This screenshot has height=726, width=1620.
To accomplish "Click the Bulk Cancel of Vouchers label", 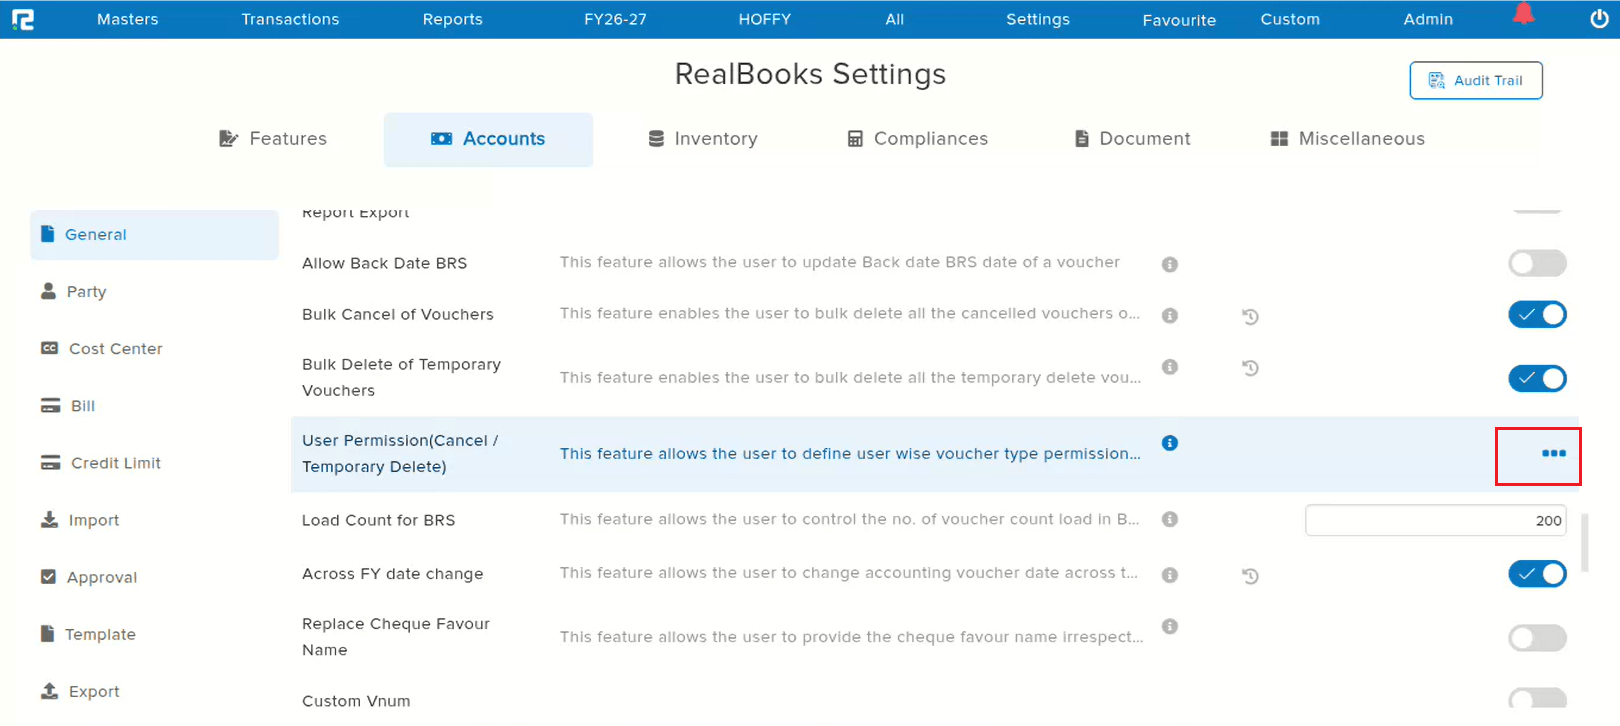I will [398, 314].
